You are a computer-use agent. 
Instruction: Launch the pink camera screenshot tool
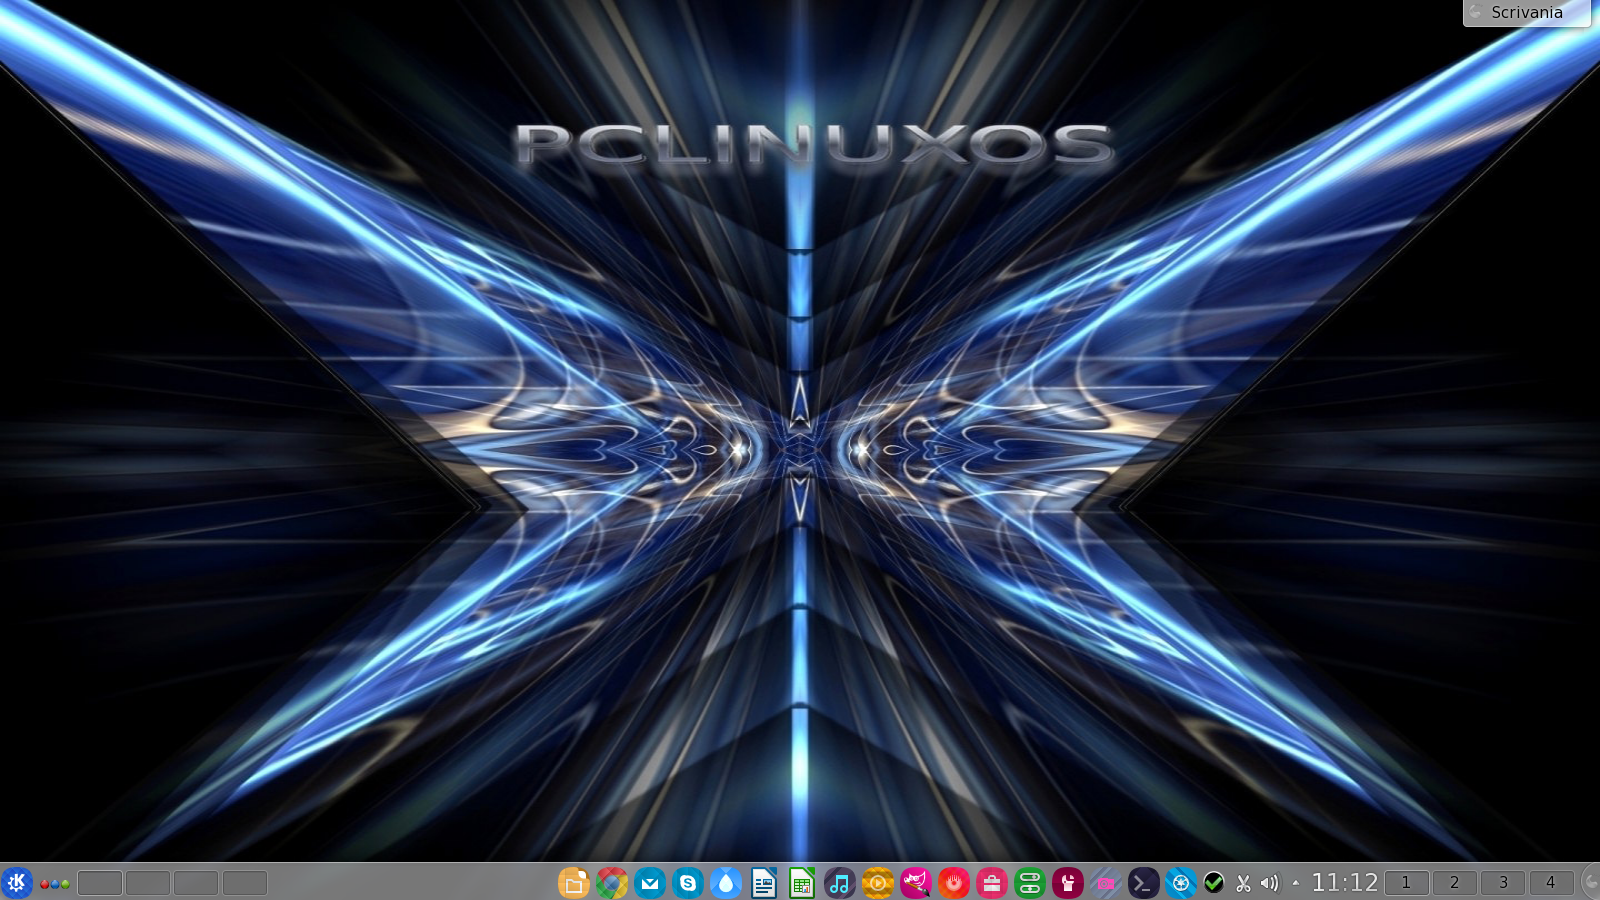1106,883
